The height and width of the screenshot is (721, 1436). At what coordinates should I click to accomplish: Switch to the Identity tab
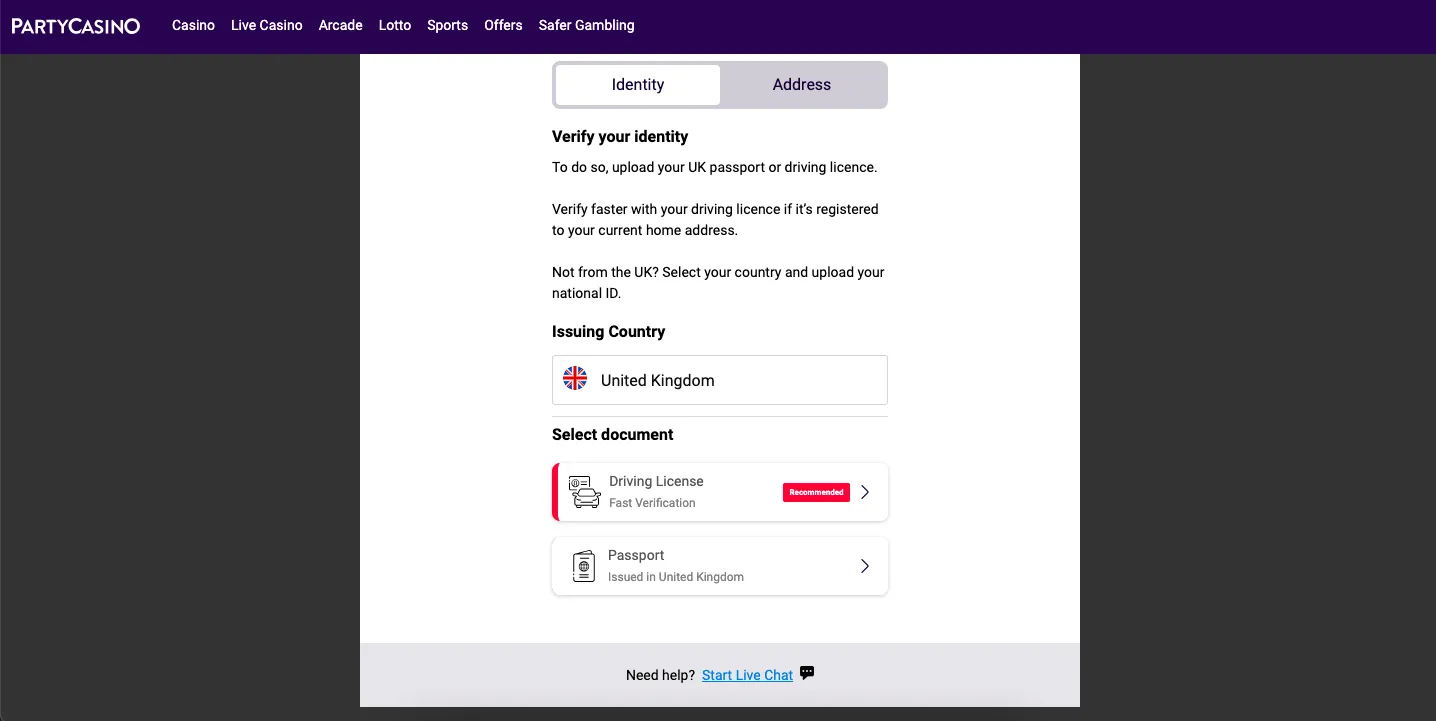pos(637,85)
